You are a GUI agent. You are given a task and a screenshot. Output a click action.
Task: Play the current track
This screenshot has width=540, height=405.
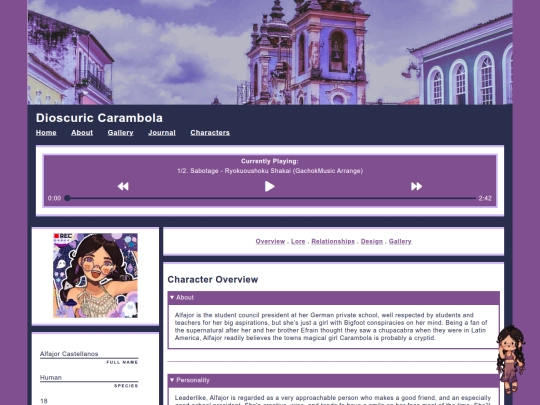(x=270, y=186)
